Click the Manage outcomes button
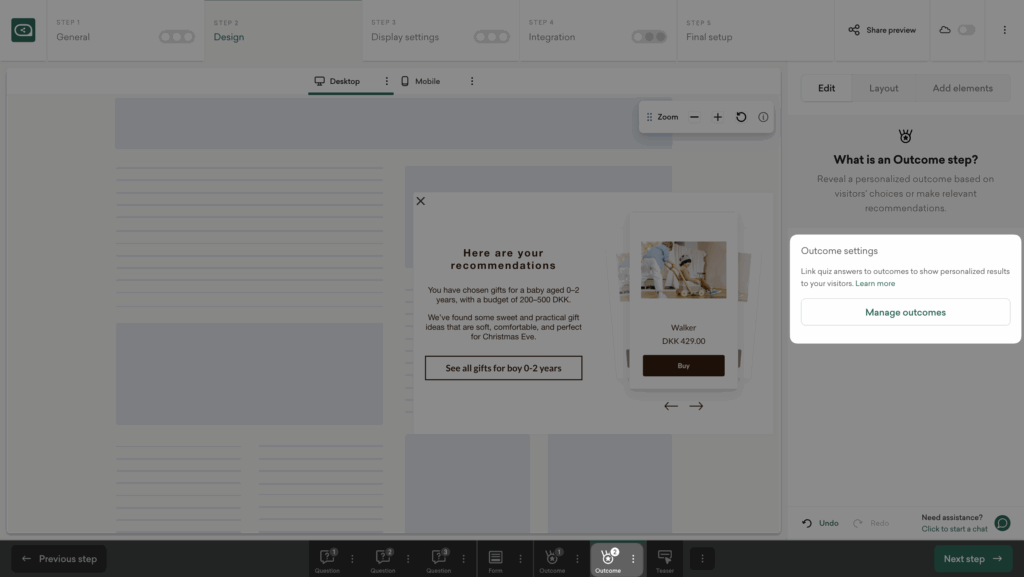 [905, 312]
